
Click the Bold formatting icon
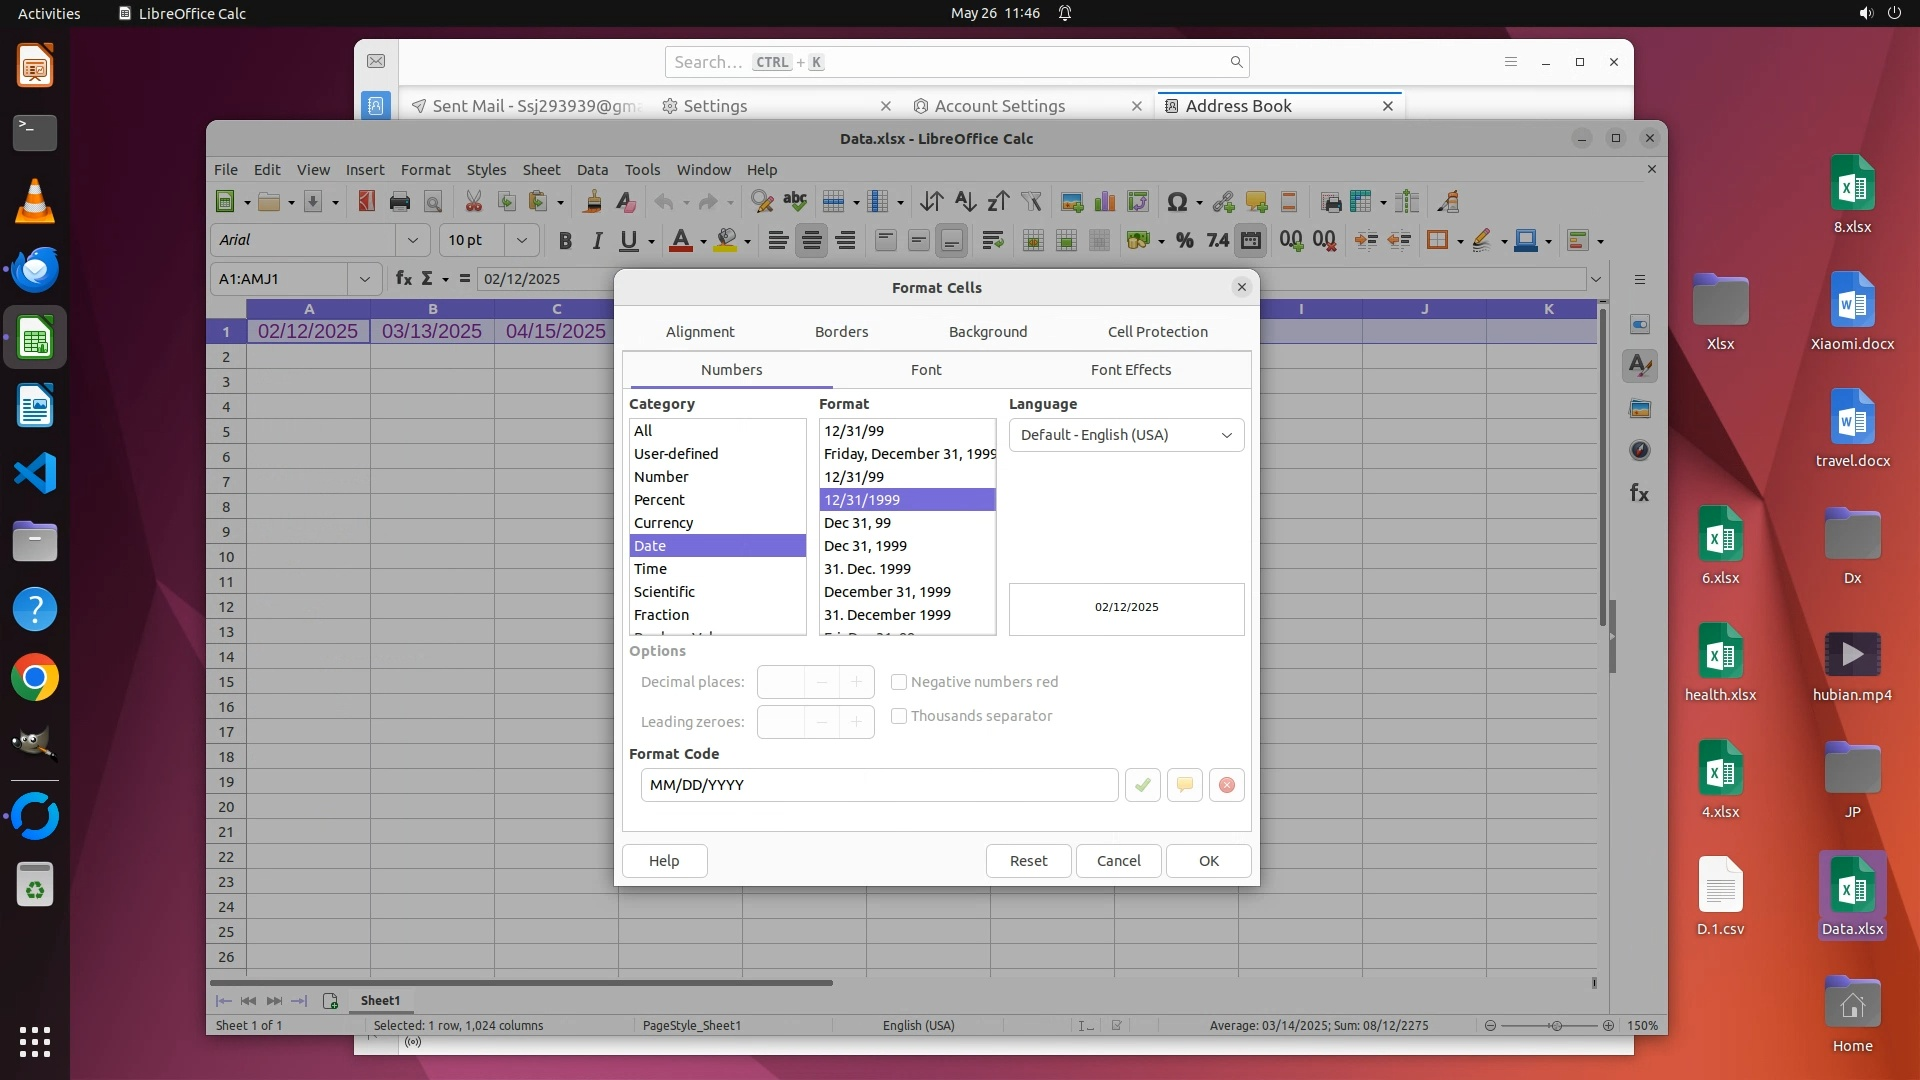[x=565, y=240]
